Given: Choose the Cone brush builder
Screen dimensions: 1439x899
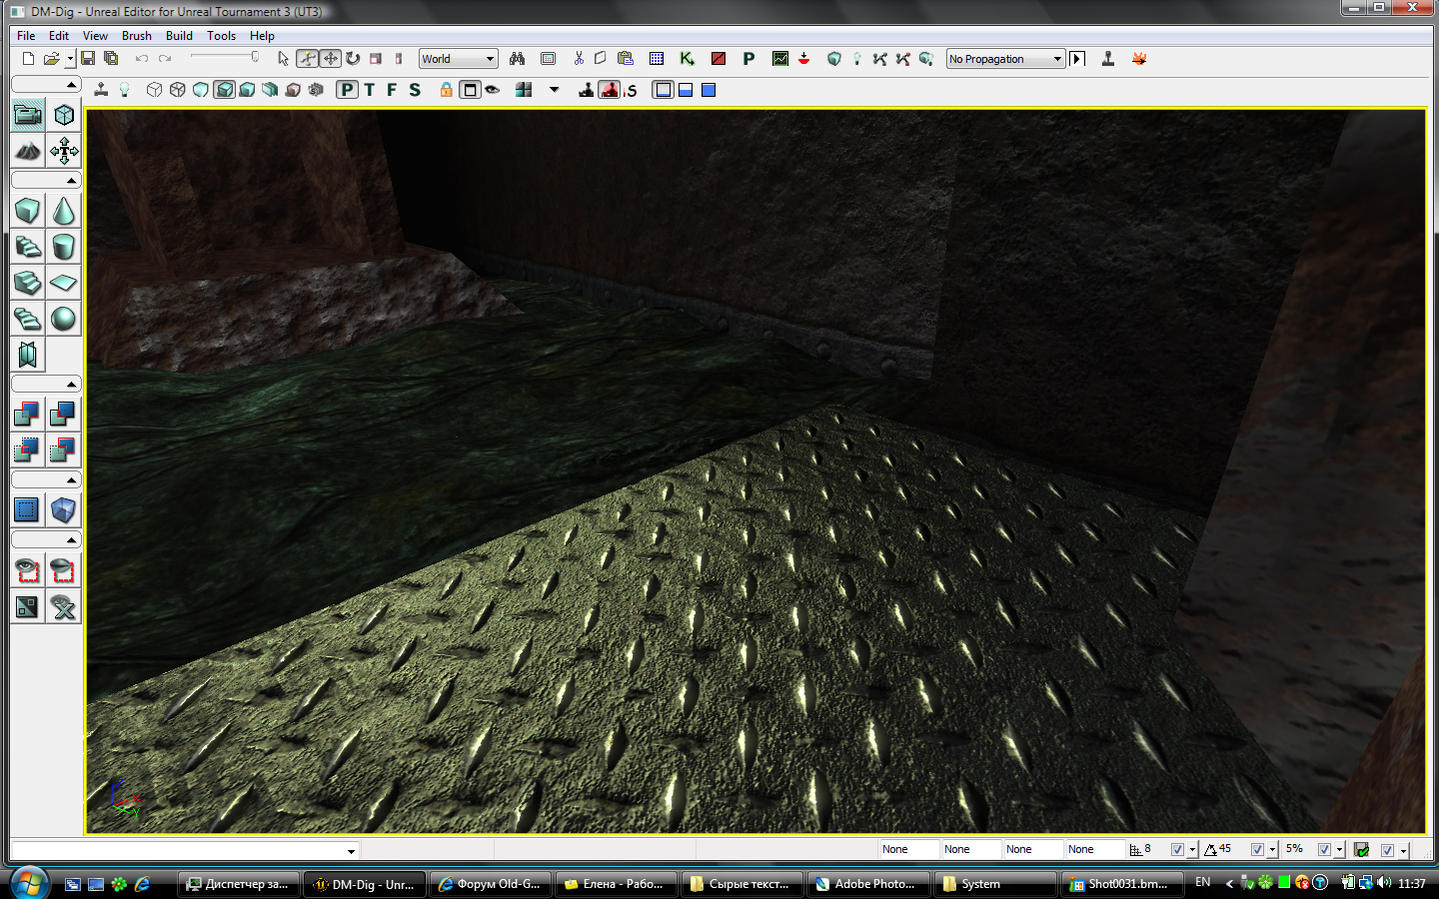Looking at the screenshot, I should click(63, 211).
